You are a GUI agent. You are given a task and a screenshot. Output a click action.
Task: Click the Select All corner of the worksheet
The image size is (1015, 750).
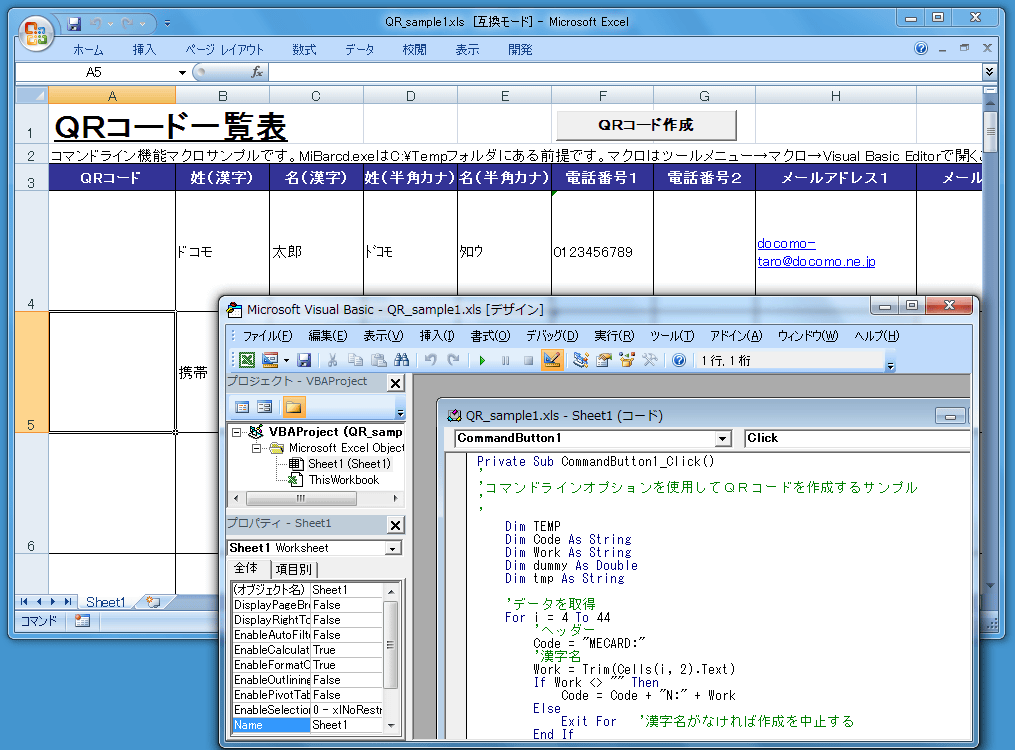(32, 96)
